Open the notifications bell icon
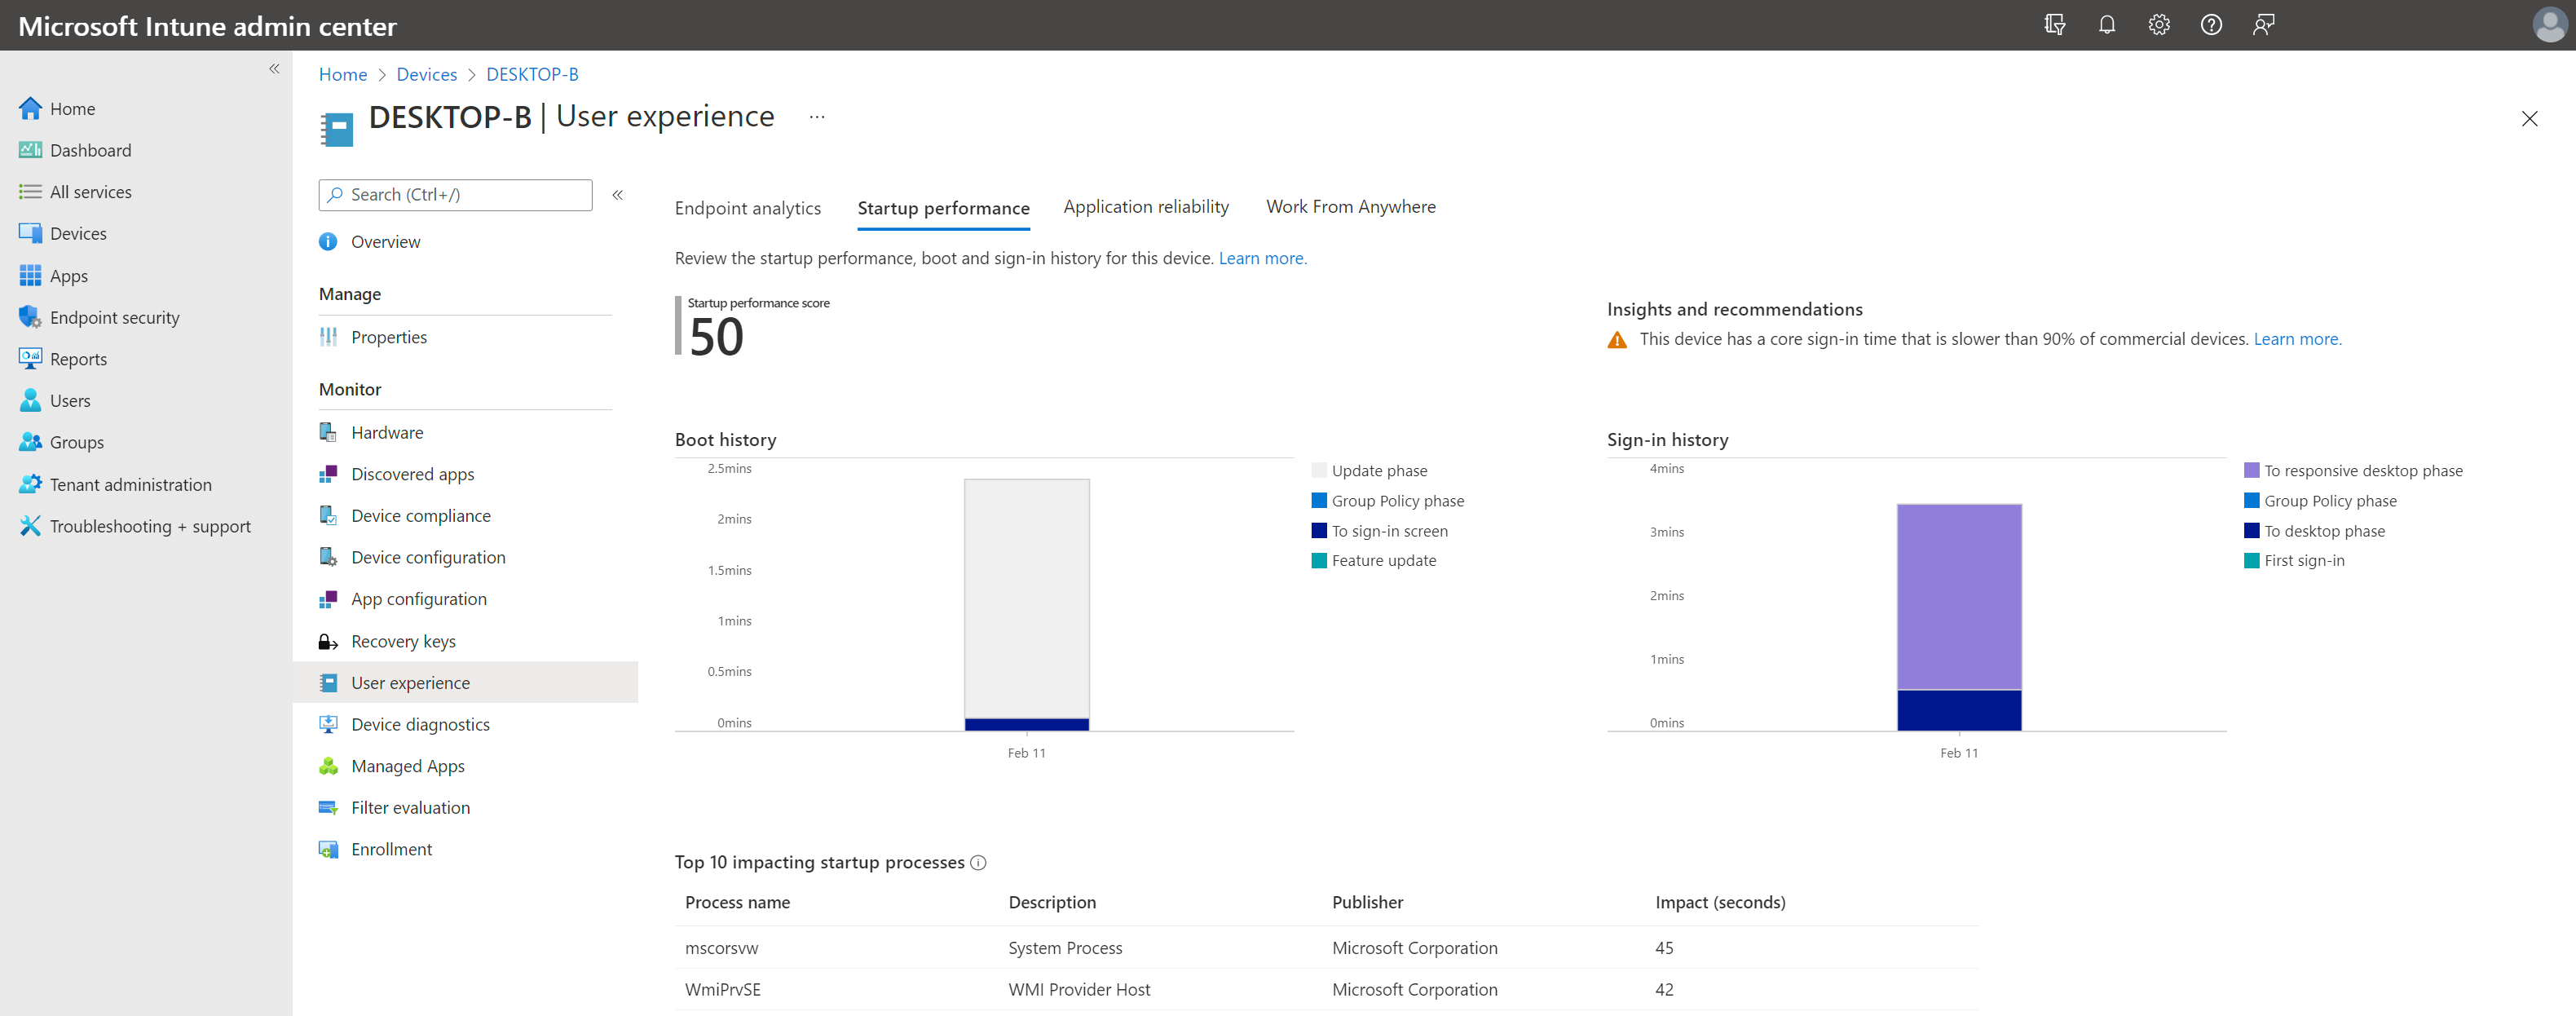Image resolution: width=2576 pixels, height=1016 pixels. pos(2106,25)
